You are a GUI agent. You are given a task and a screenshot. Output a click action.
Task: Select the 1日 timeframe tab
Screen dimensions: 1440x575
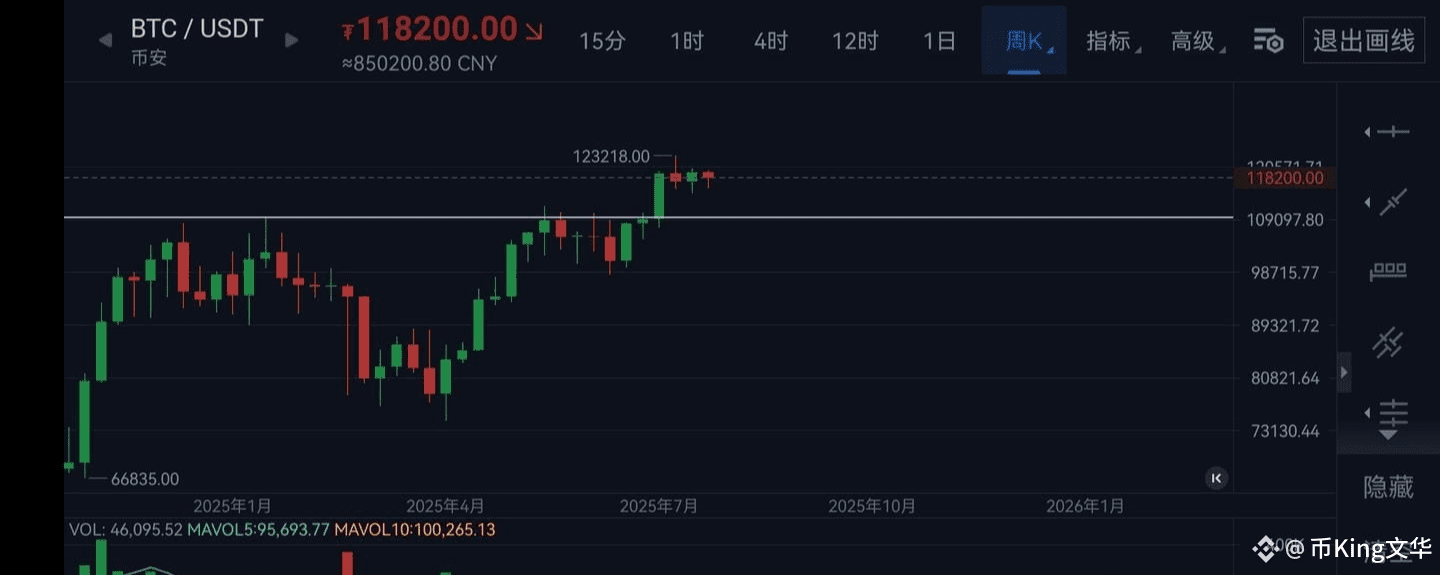[939, 41]
